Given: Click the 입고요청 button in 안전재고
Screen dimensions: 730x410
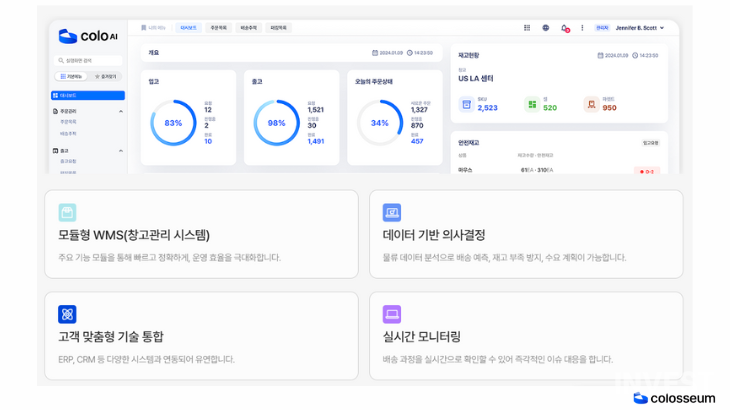Looking at the screenshot, I should tap(649, 143).
